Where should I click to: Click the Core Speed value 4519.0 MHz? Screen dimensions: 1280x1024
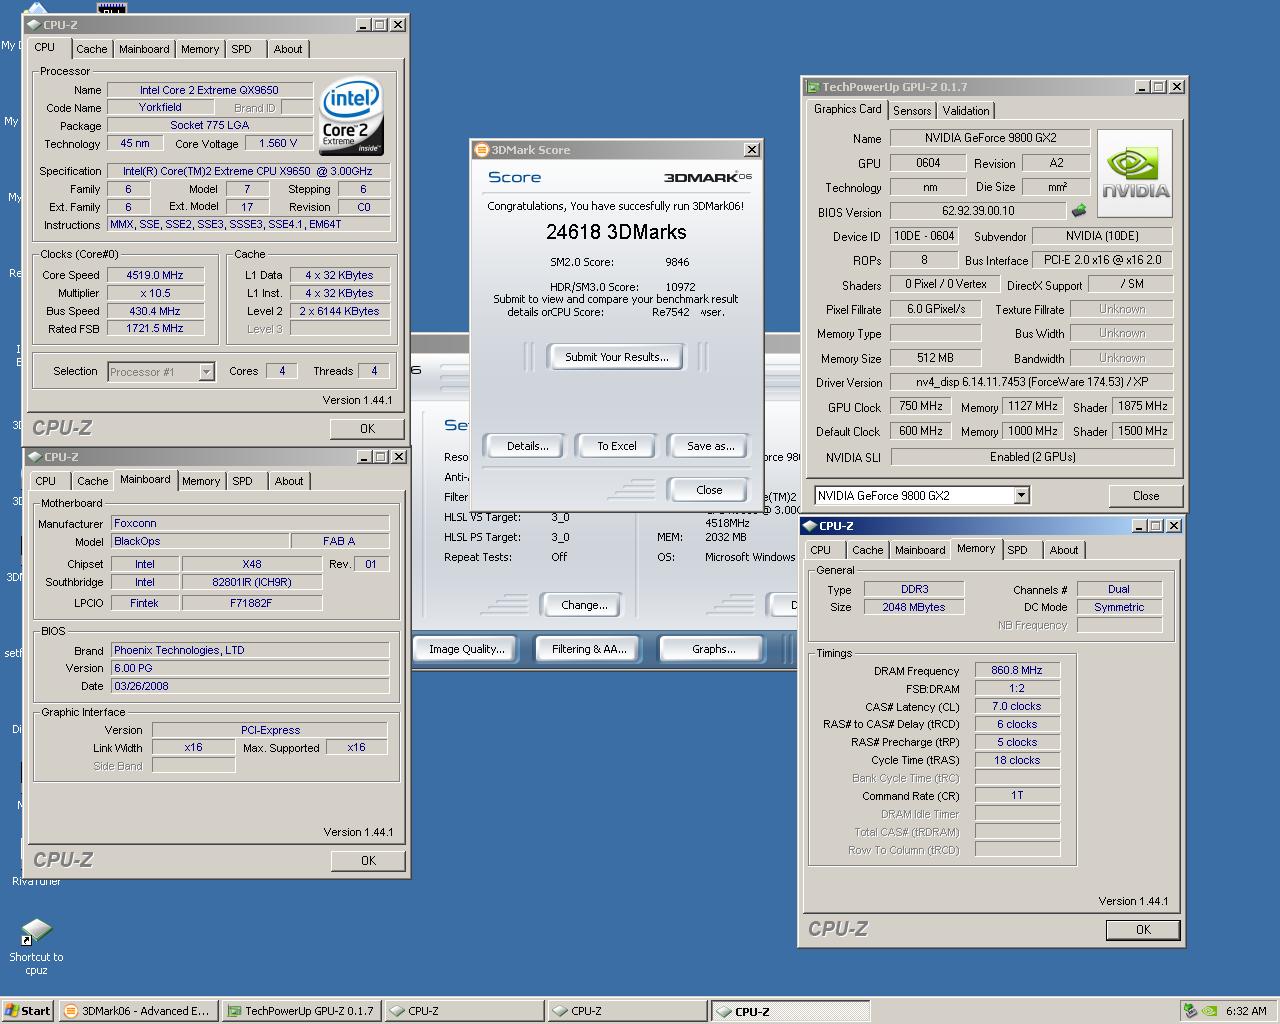[155, 275]
